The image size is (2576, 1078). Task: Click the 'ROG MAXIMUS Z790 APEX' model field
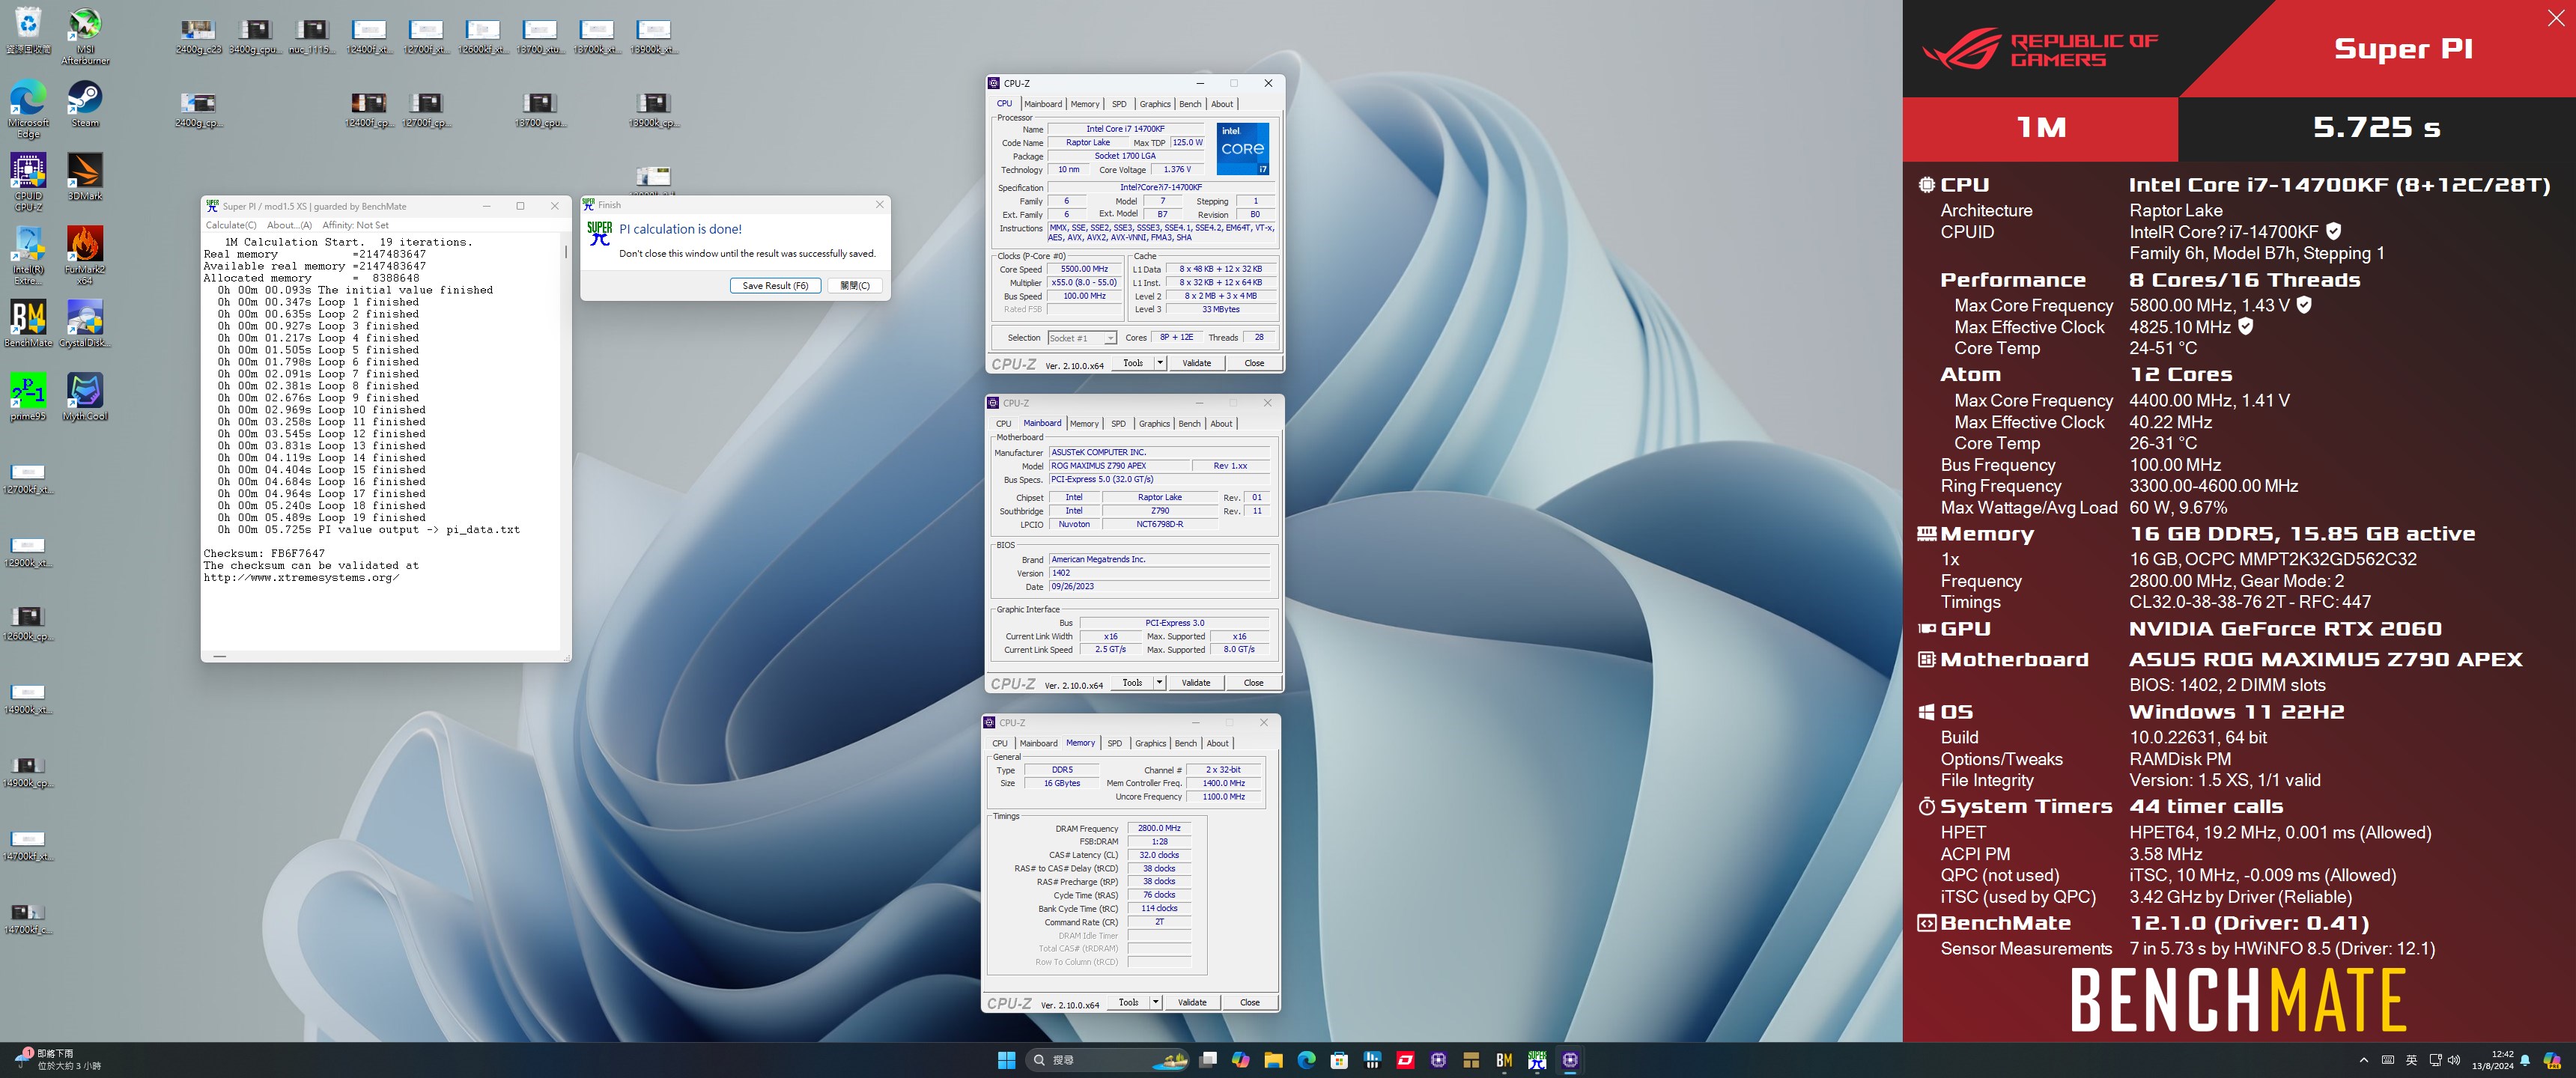point(1119,466)
